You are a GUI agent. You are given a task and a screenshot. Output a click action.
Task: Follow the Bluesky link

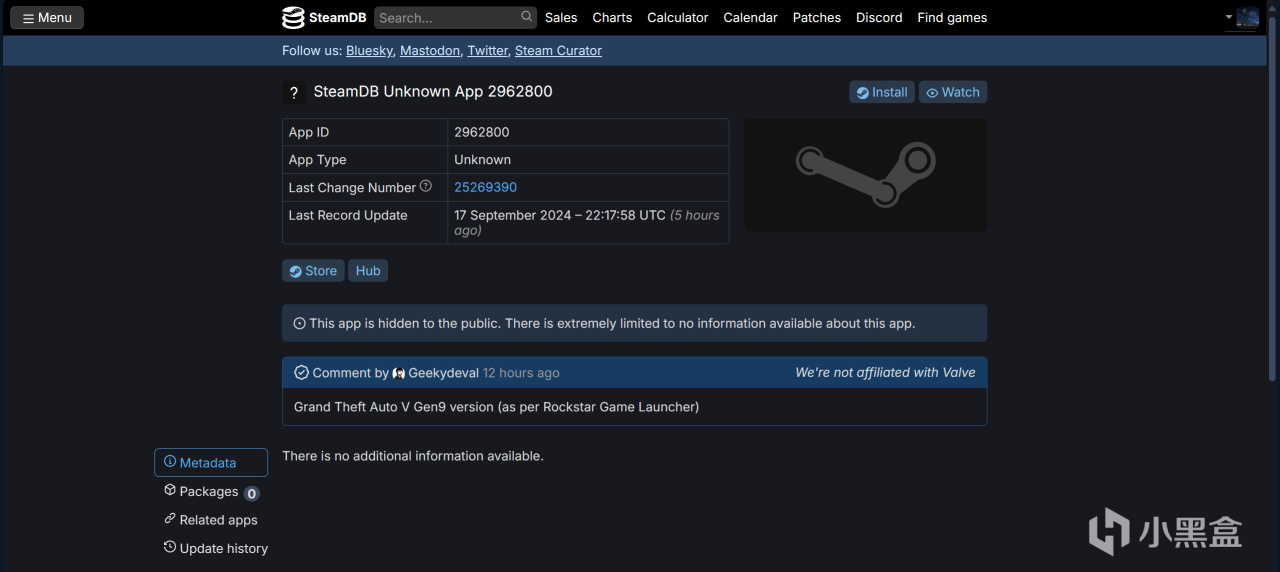click(370, 50)
